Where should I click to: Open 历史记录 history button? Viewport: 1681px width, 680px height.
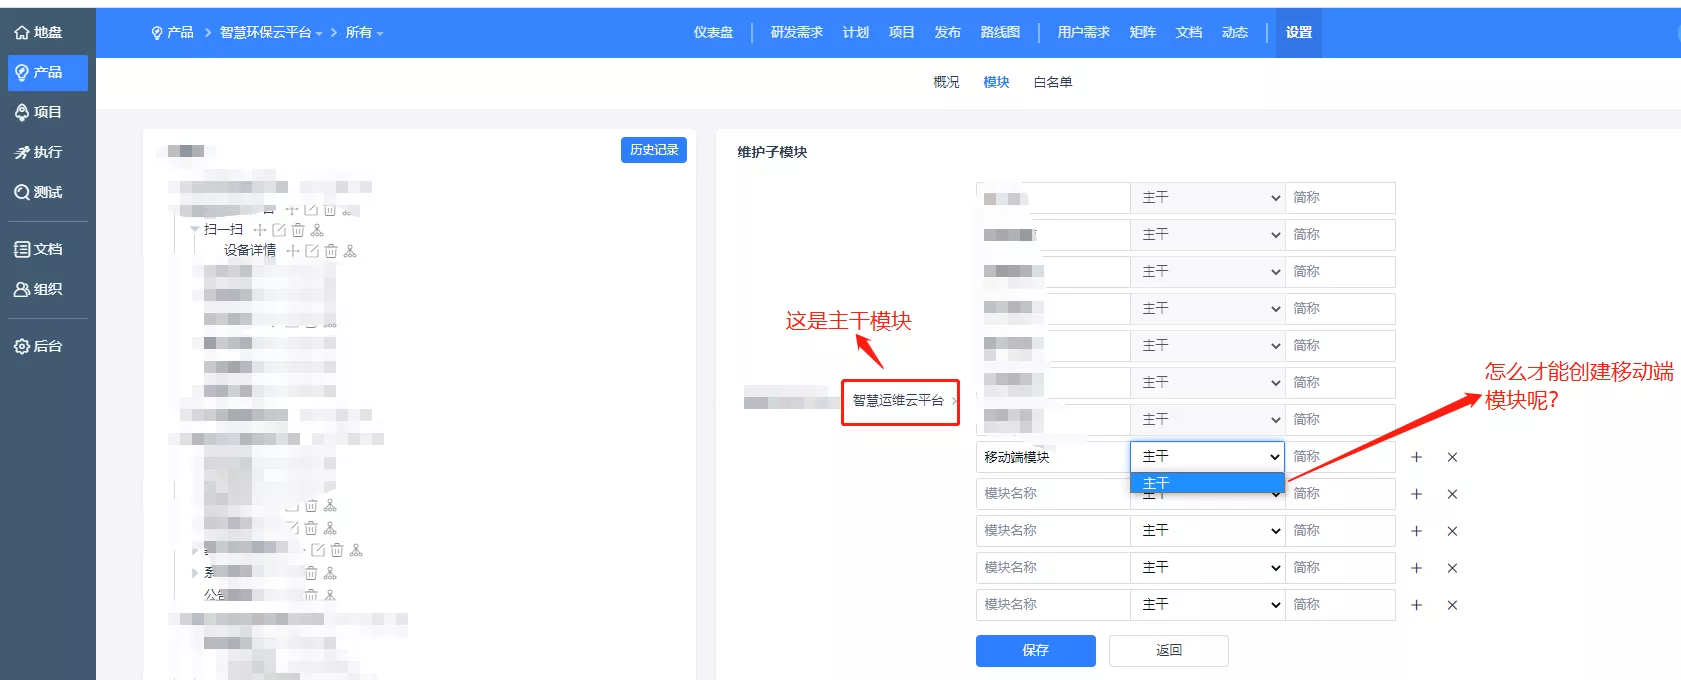[x=654, y=150]
